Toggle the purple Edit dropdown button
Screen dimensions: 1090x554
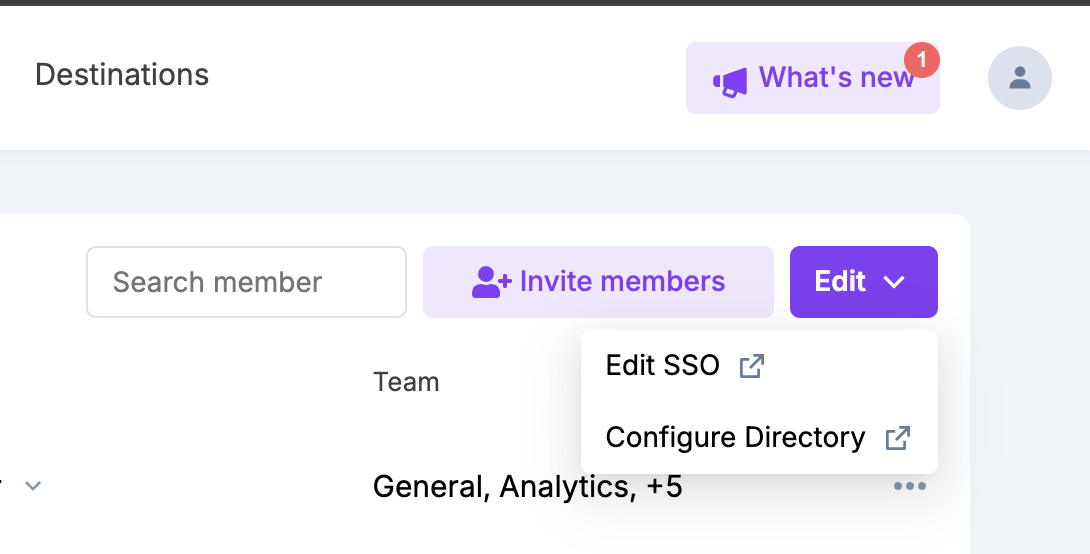coord(863,282)
